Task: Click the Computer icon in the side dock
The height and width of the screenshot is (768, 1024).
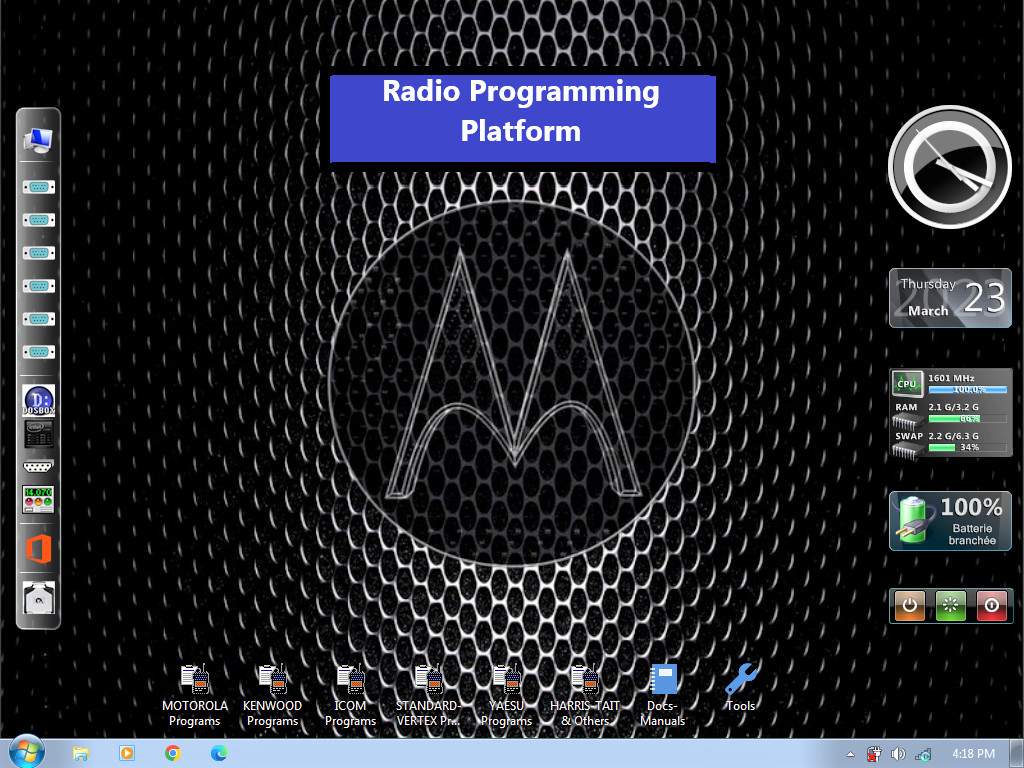Action: coord(38,141)
